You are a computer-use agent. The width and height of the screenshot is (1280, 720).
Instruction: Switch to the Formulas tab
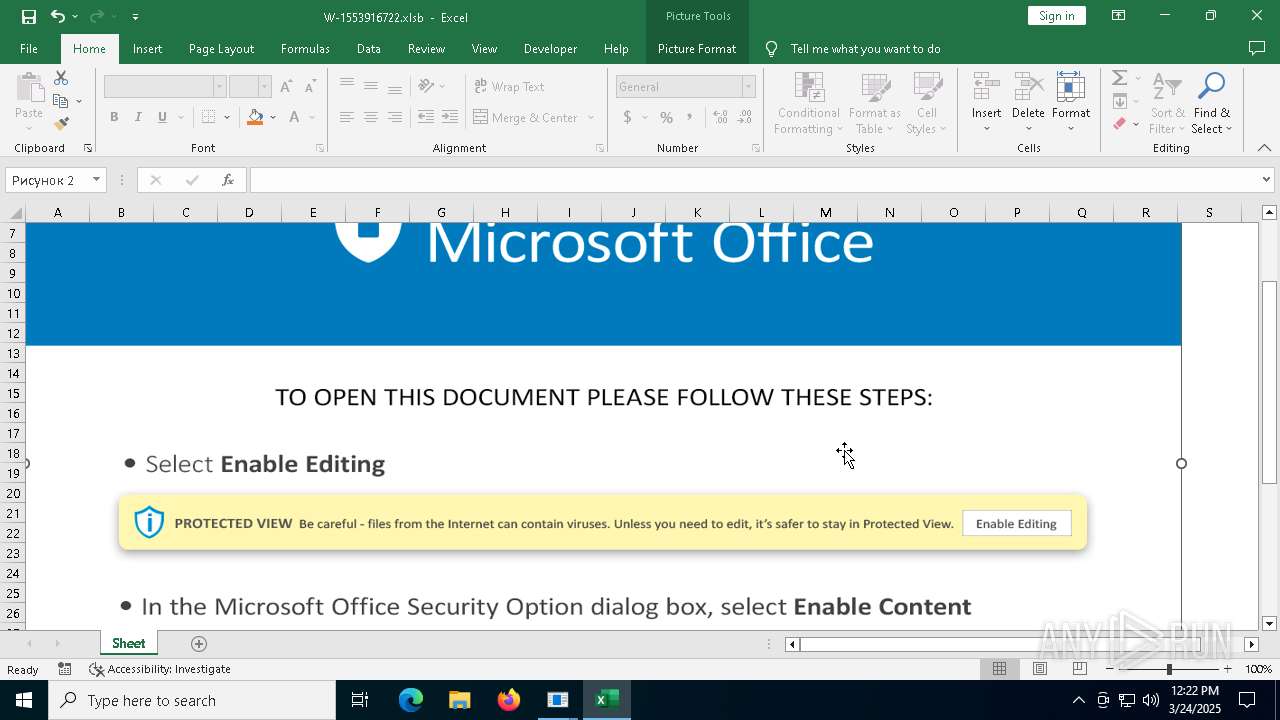pyautogui.click(x=305, y=48)
